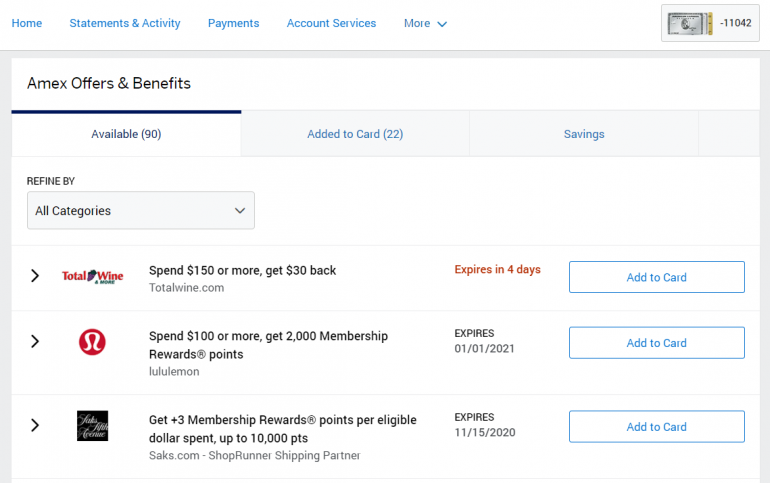Add the Saks.com offer to card
Viewport: 770px width, 483px height.
[656, 427]
